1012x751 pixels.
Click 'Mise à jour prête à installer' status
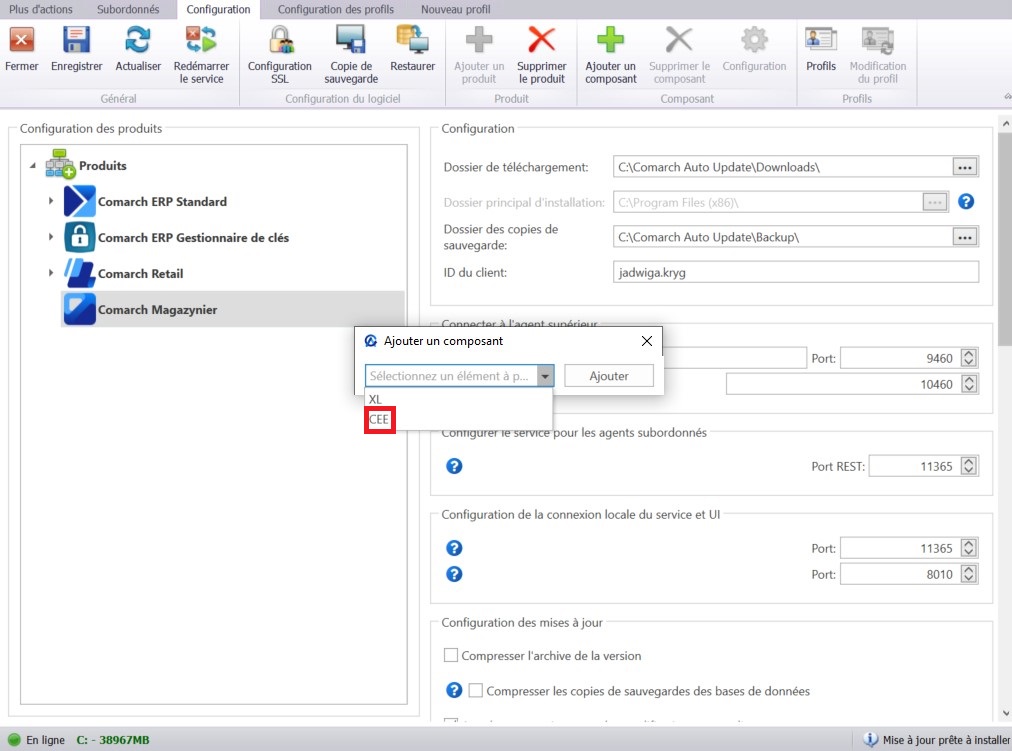coord(946,739)
